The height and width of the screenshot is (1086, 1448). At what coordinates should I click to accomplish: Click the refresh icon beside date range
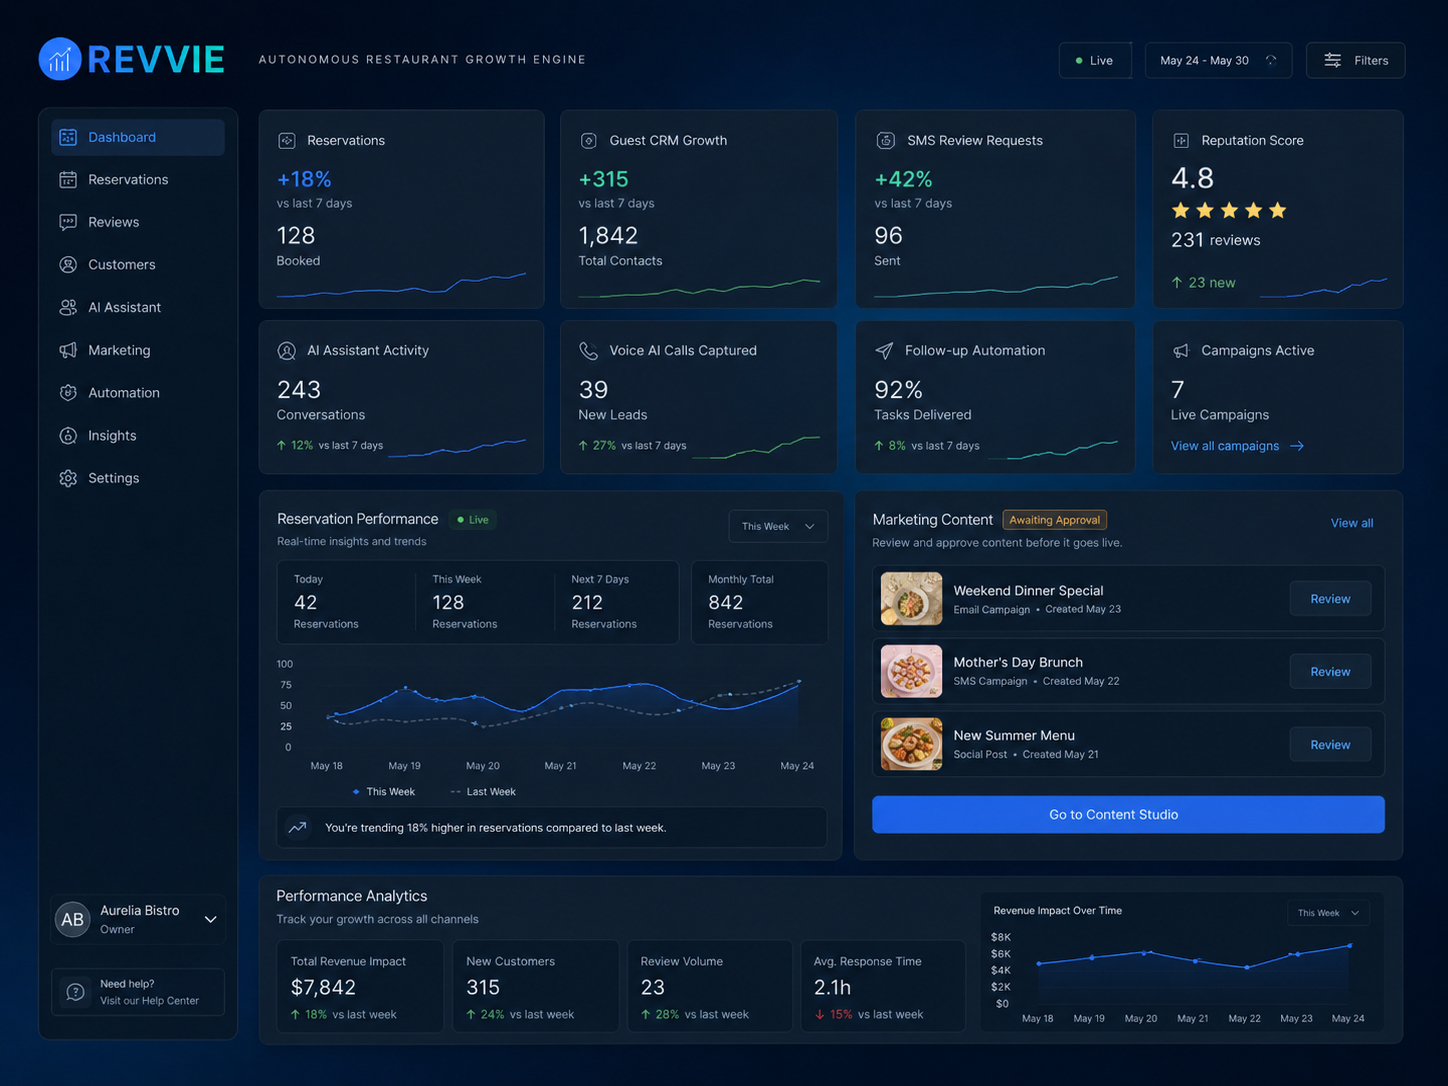click(1271, 60)
